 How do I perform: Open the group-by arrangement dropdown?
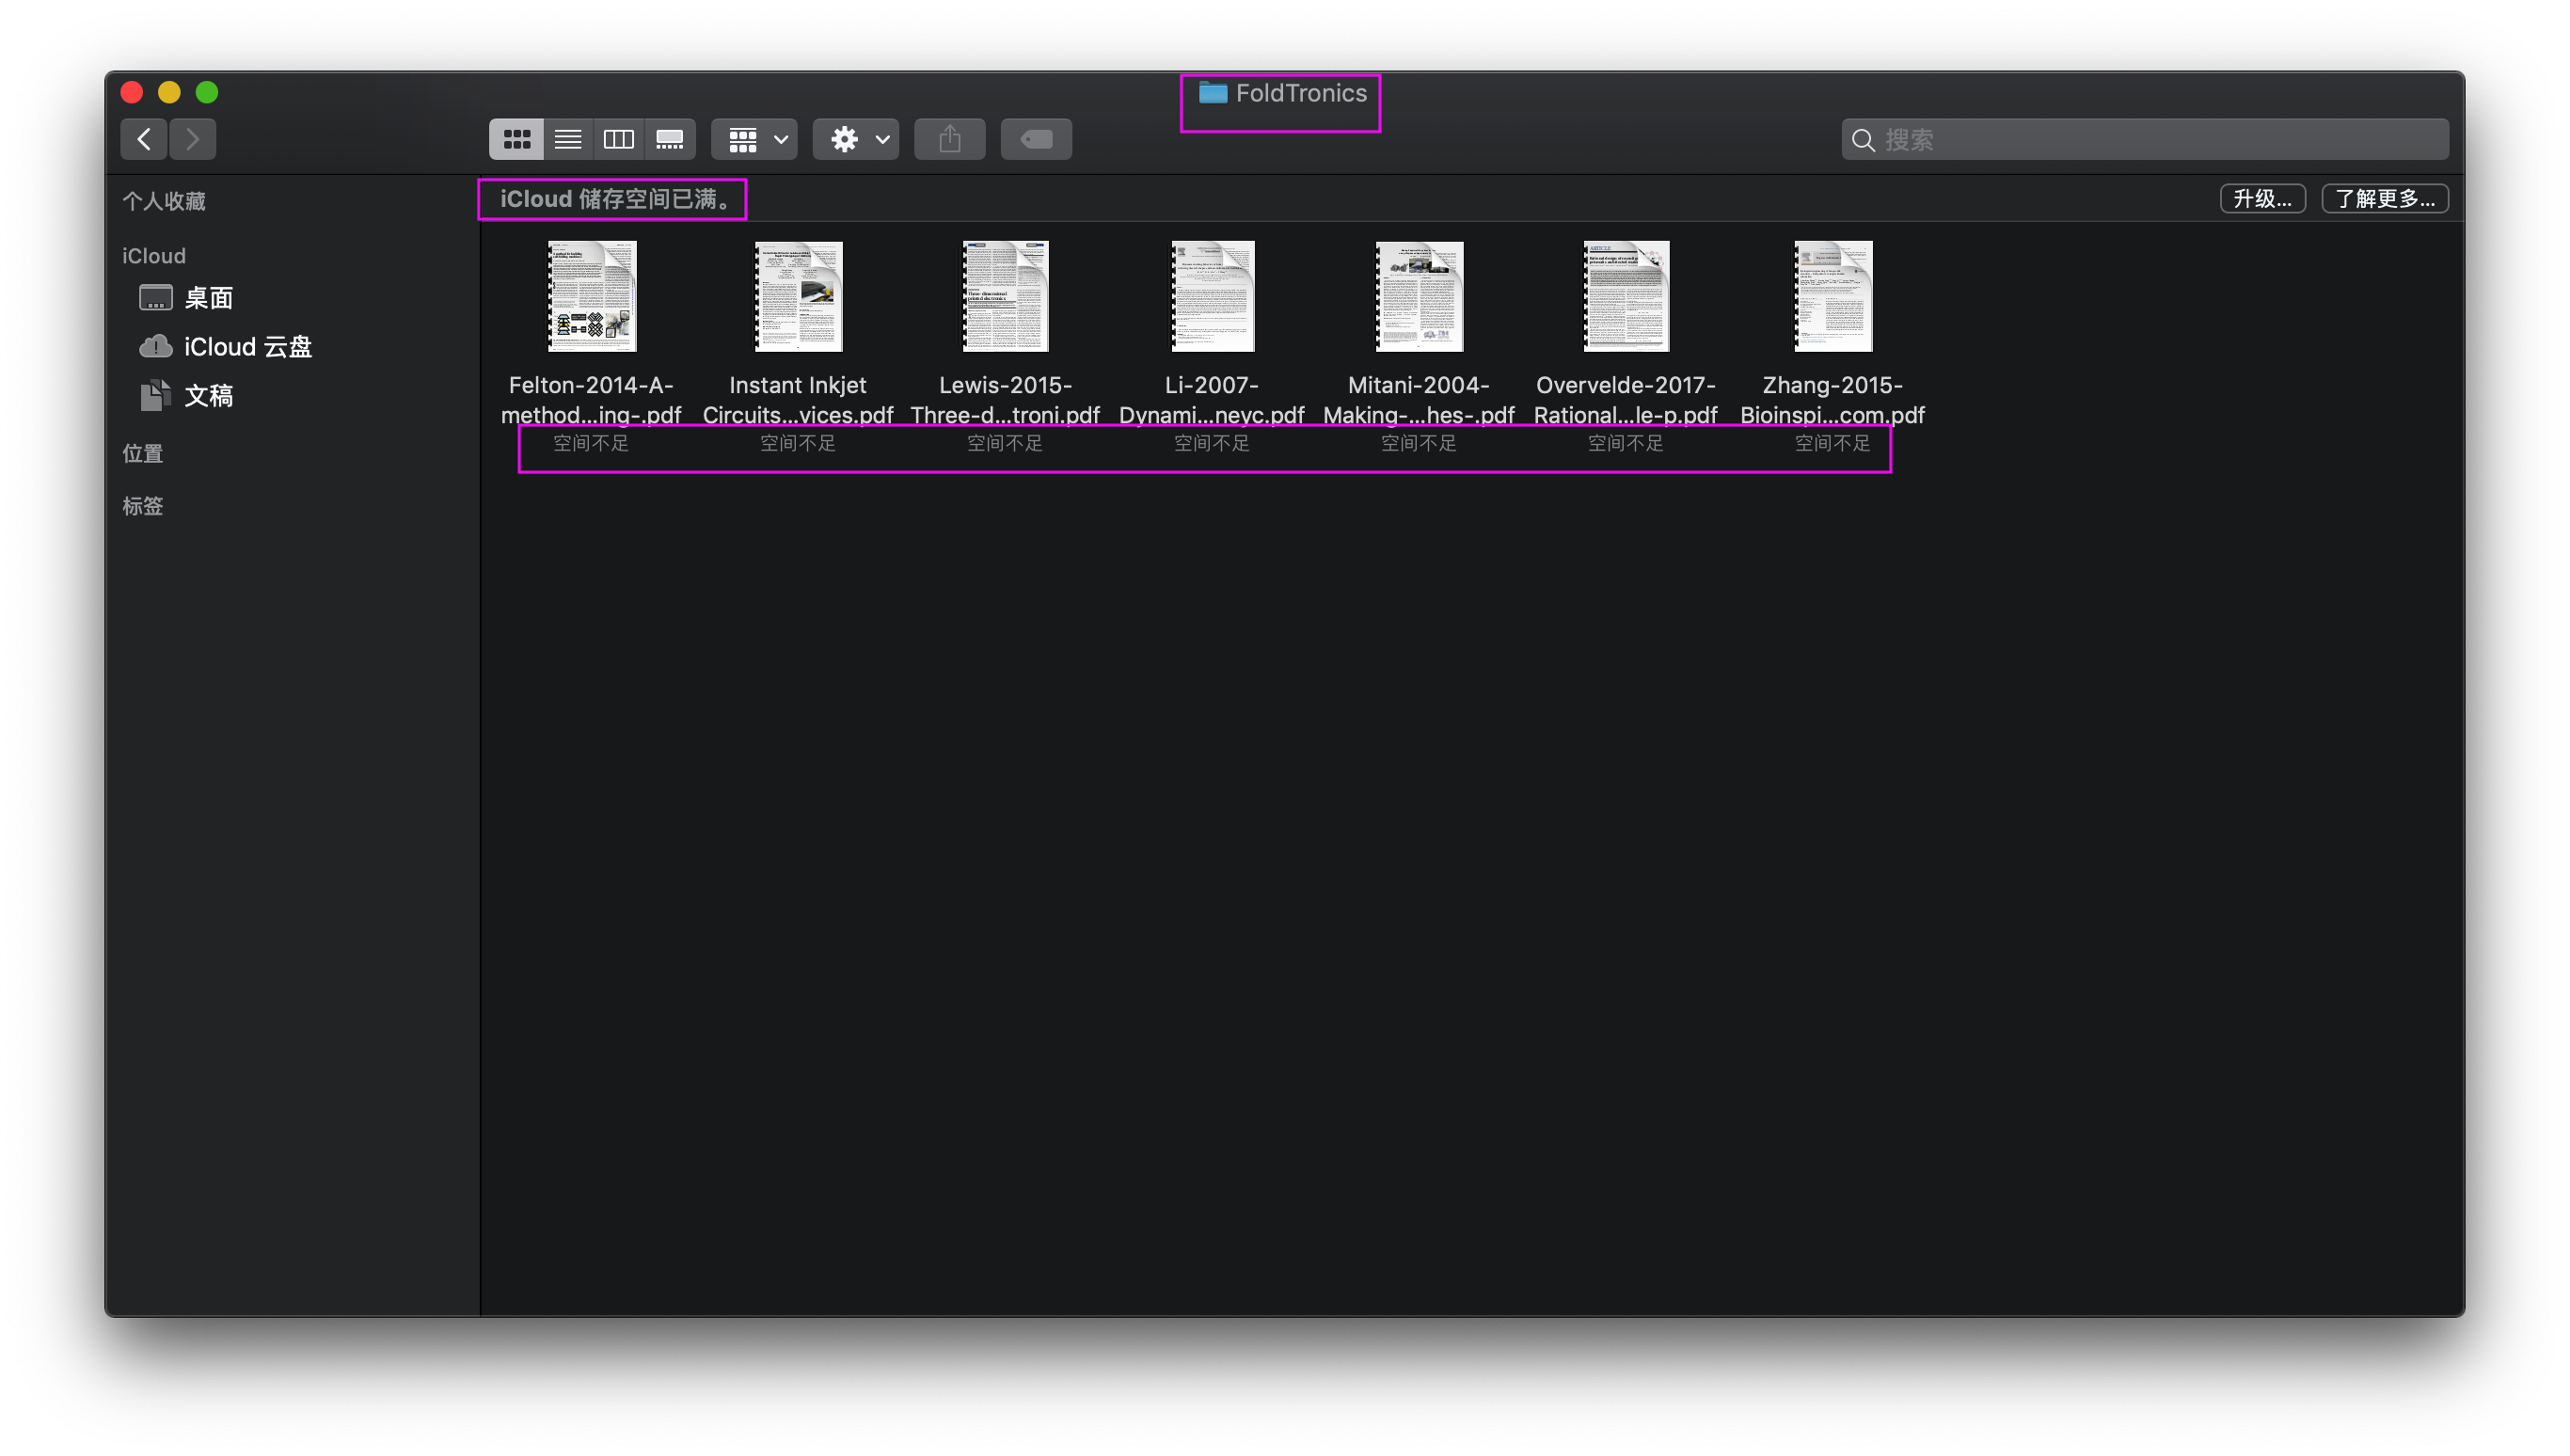[755, 139]
